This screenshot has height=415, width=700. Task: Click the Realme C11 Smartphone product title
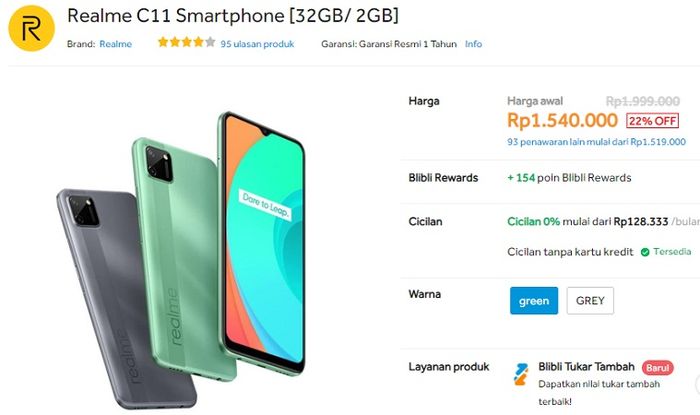[x=233, y=16]
